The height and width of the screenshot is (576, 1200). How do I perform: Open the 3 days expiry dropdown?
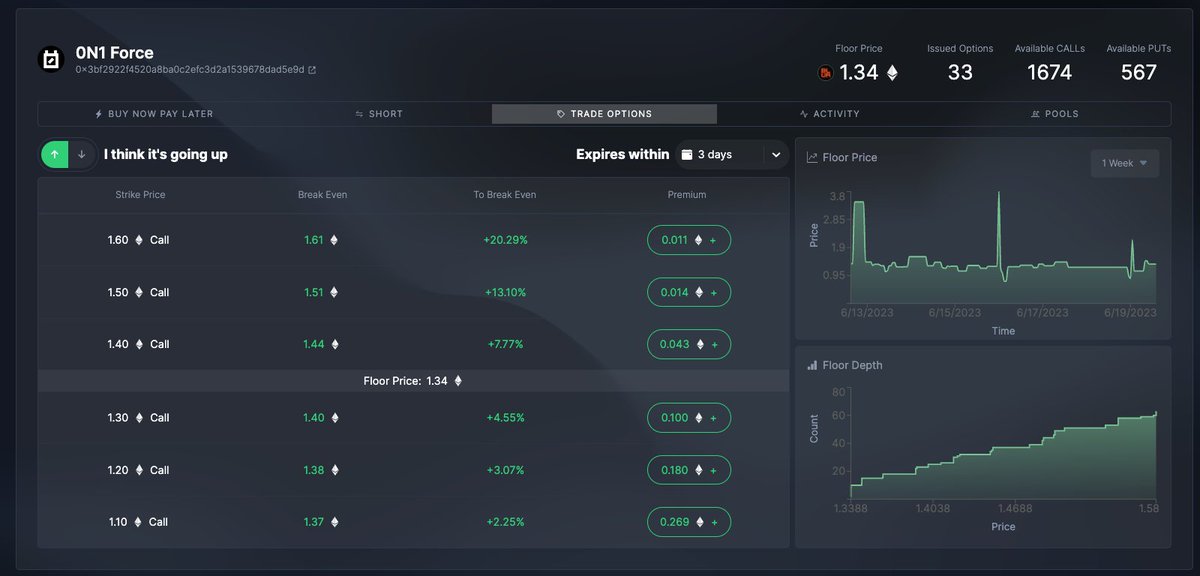point(731,155)
